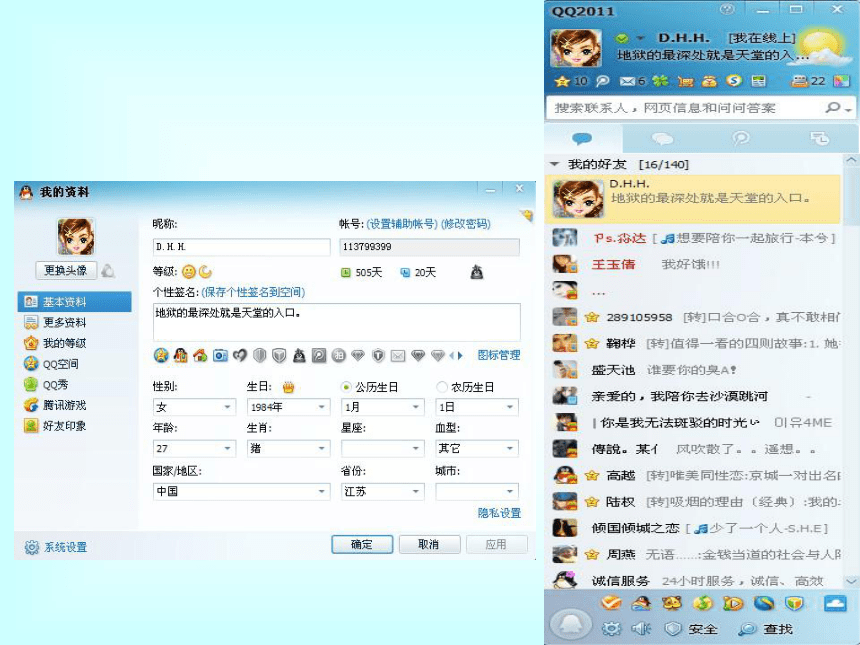Open the 性别 dropdown showing 女

pos(194,407)
